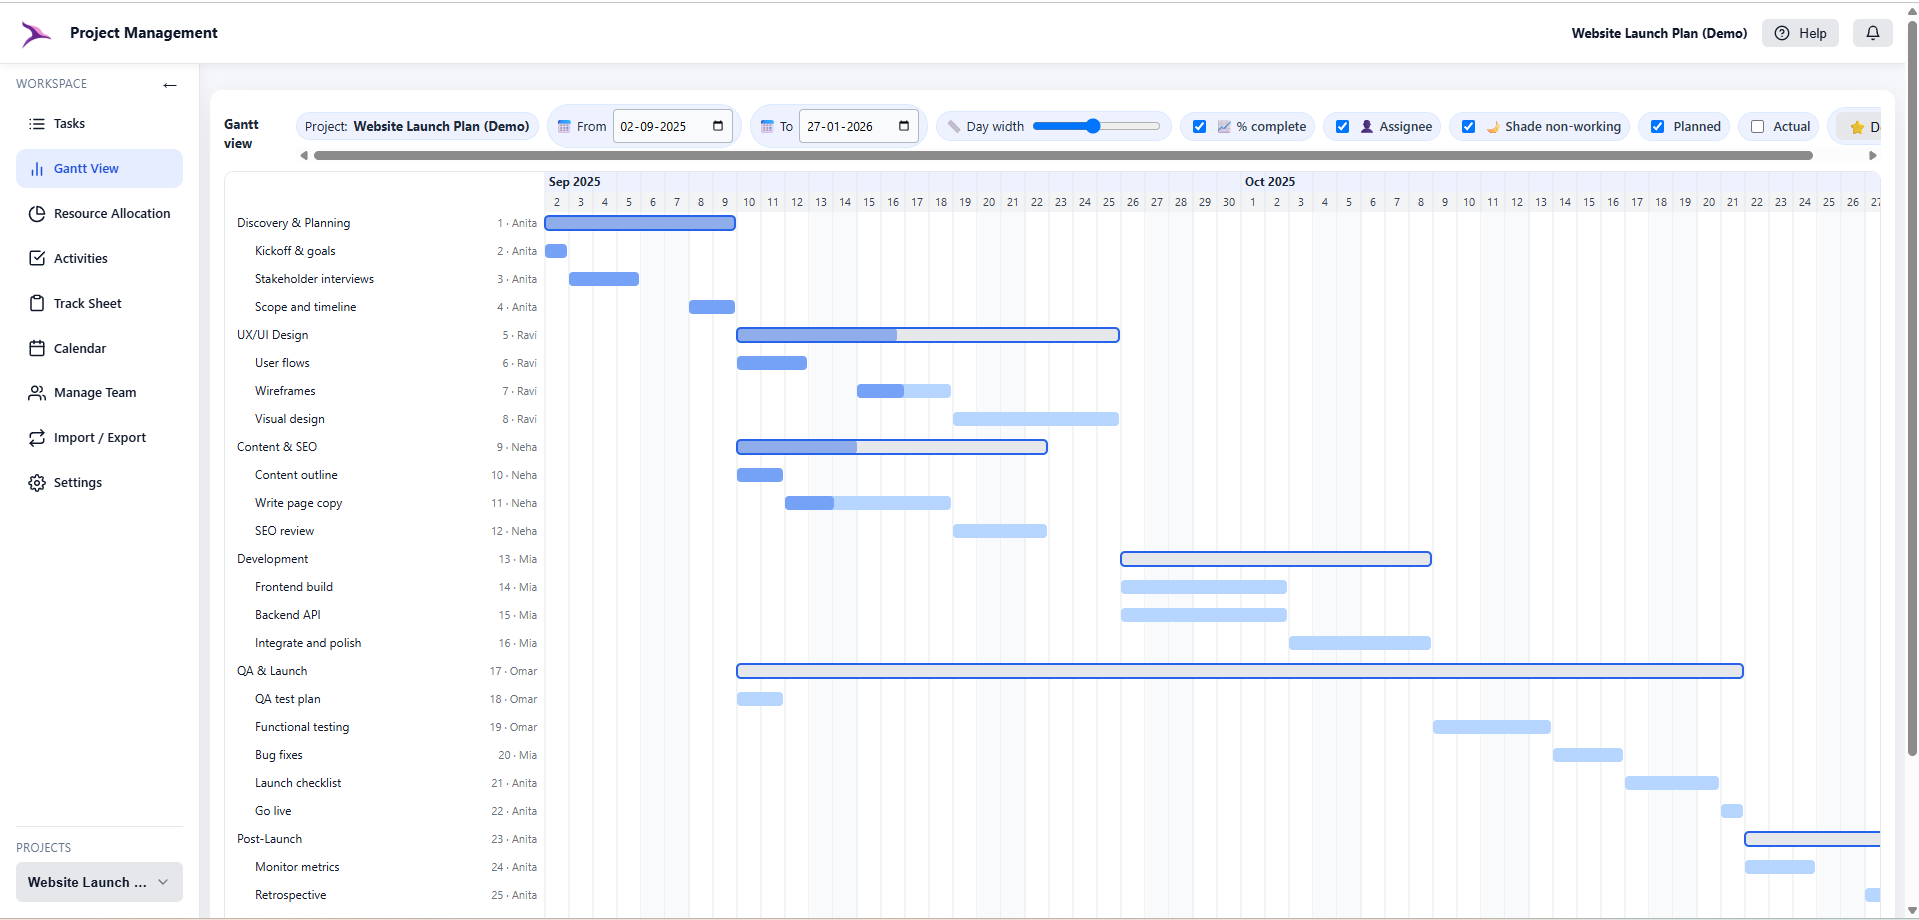Open the To date picker
This screenshot has width=1919, height=920.
(x=903, y=126)
